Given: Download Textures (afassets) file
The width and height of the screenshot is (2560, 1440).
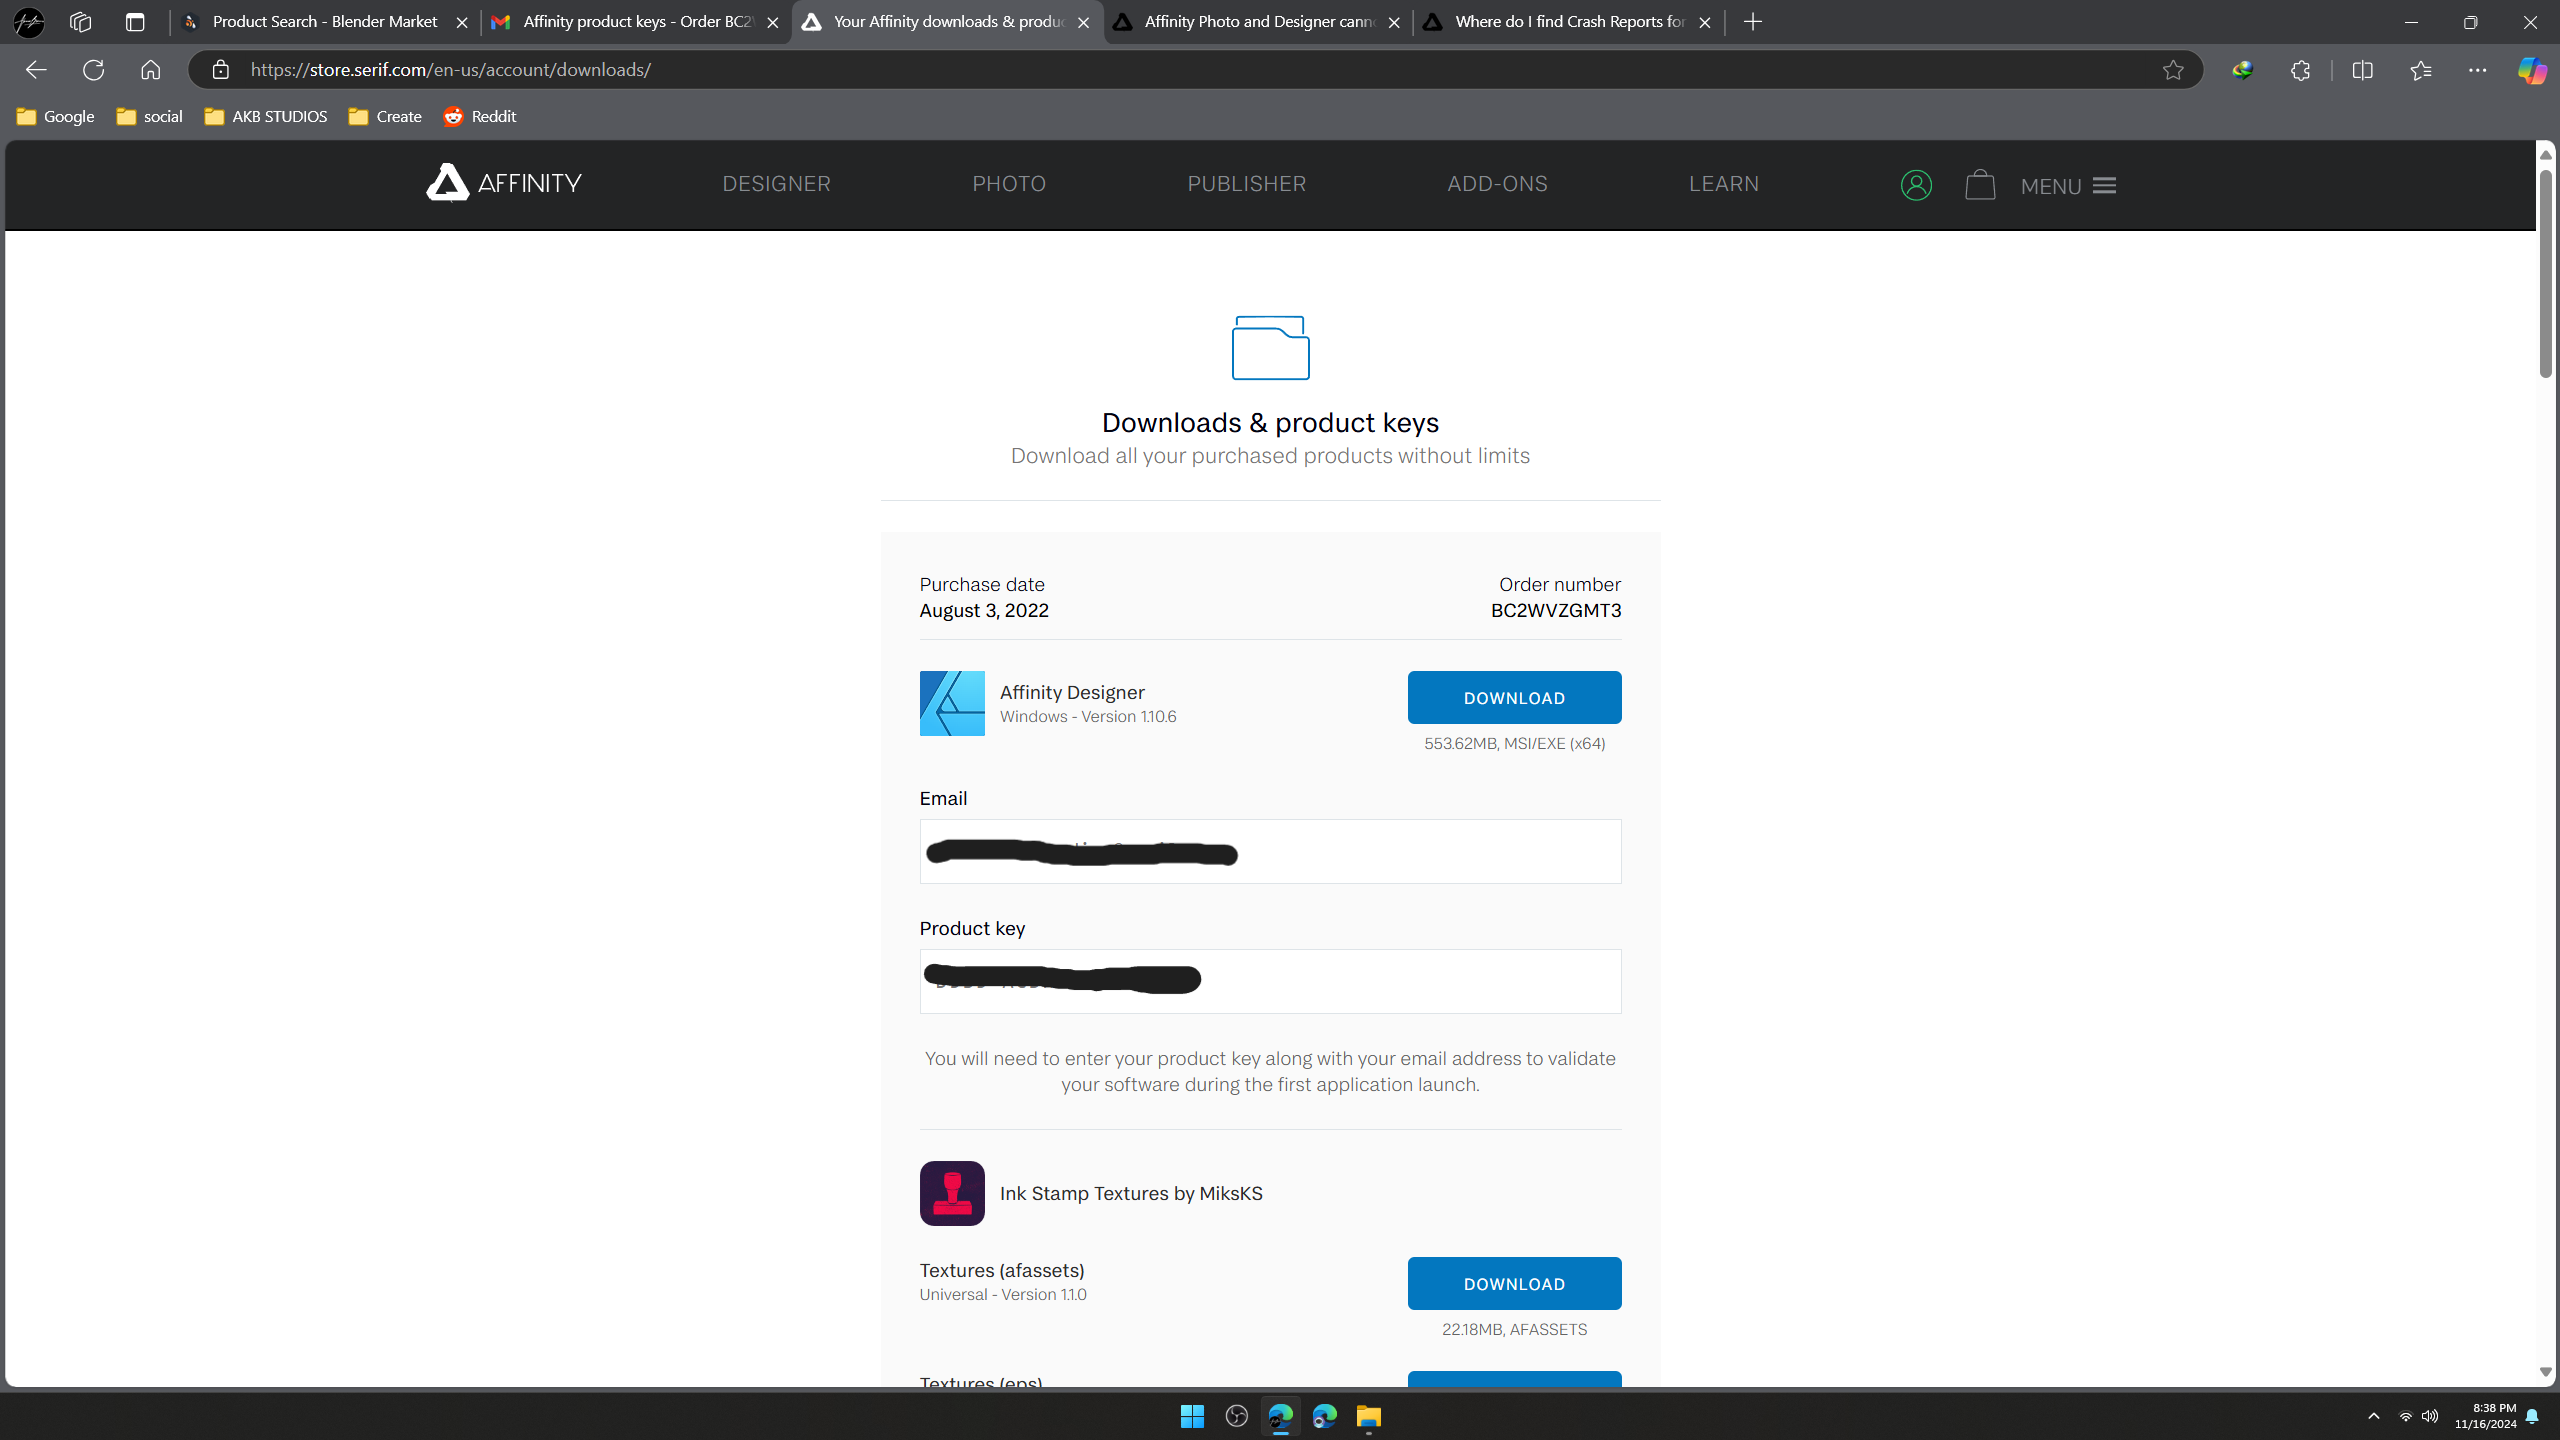Looking at the screenshot, I should 1514,1283.
